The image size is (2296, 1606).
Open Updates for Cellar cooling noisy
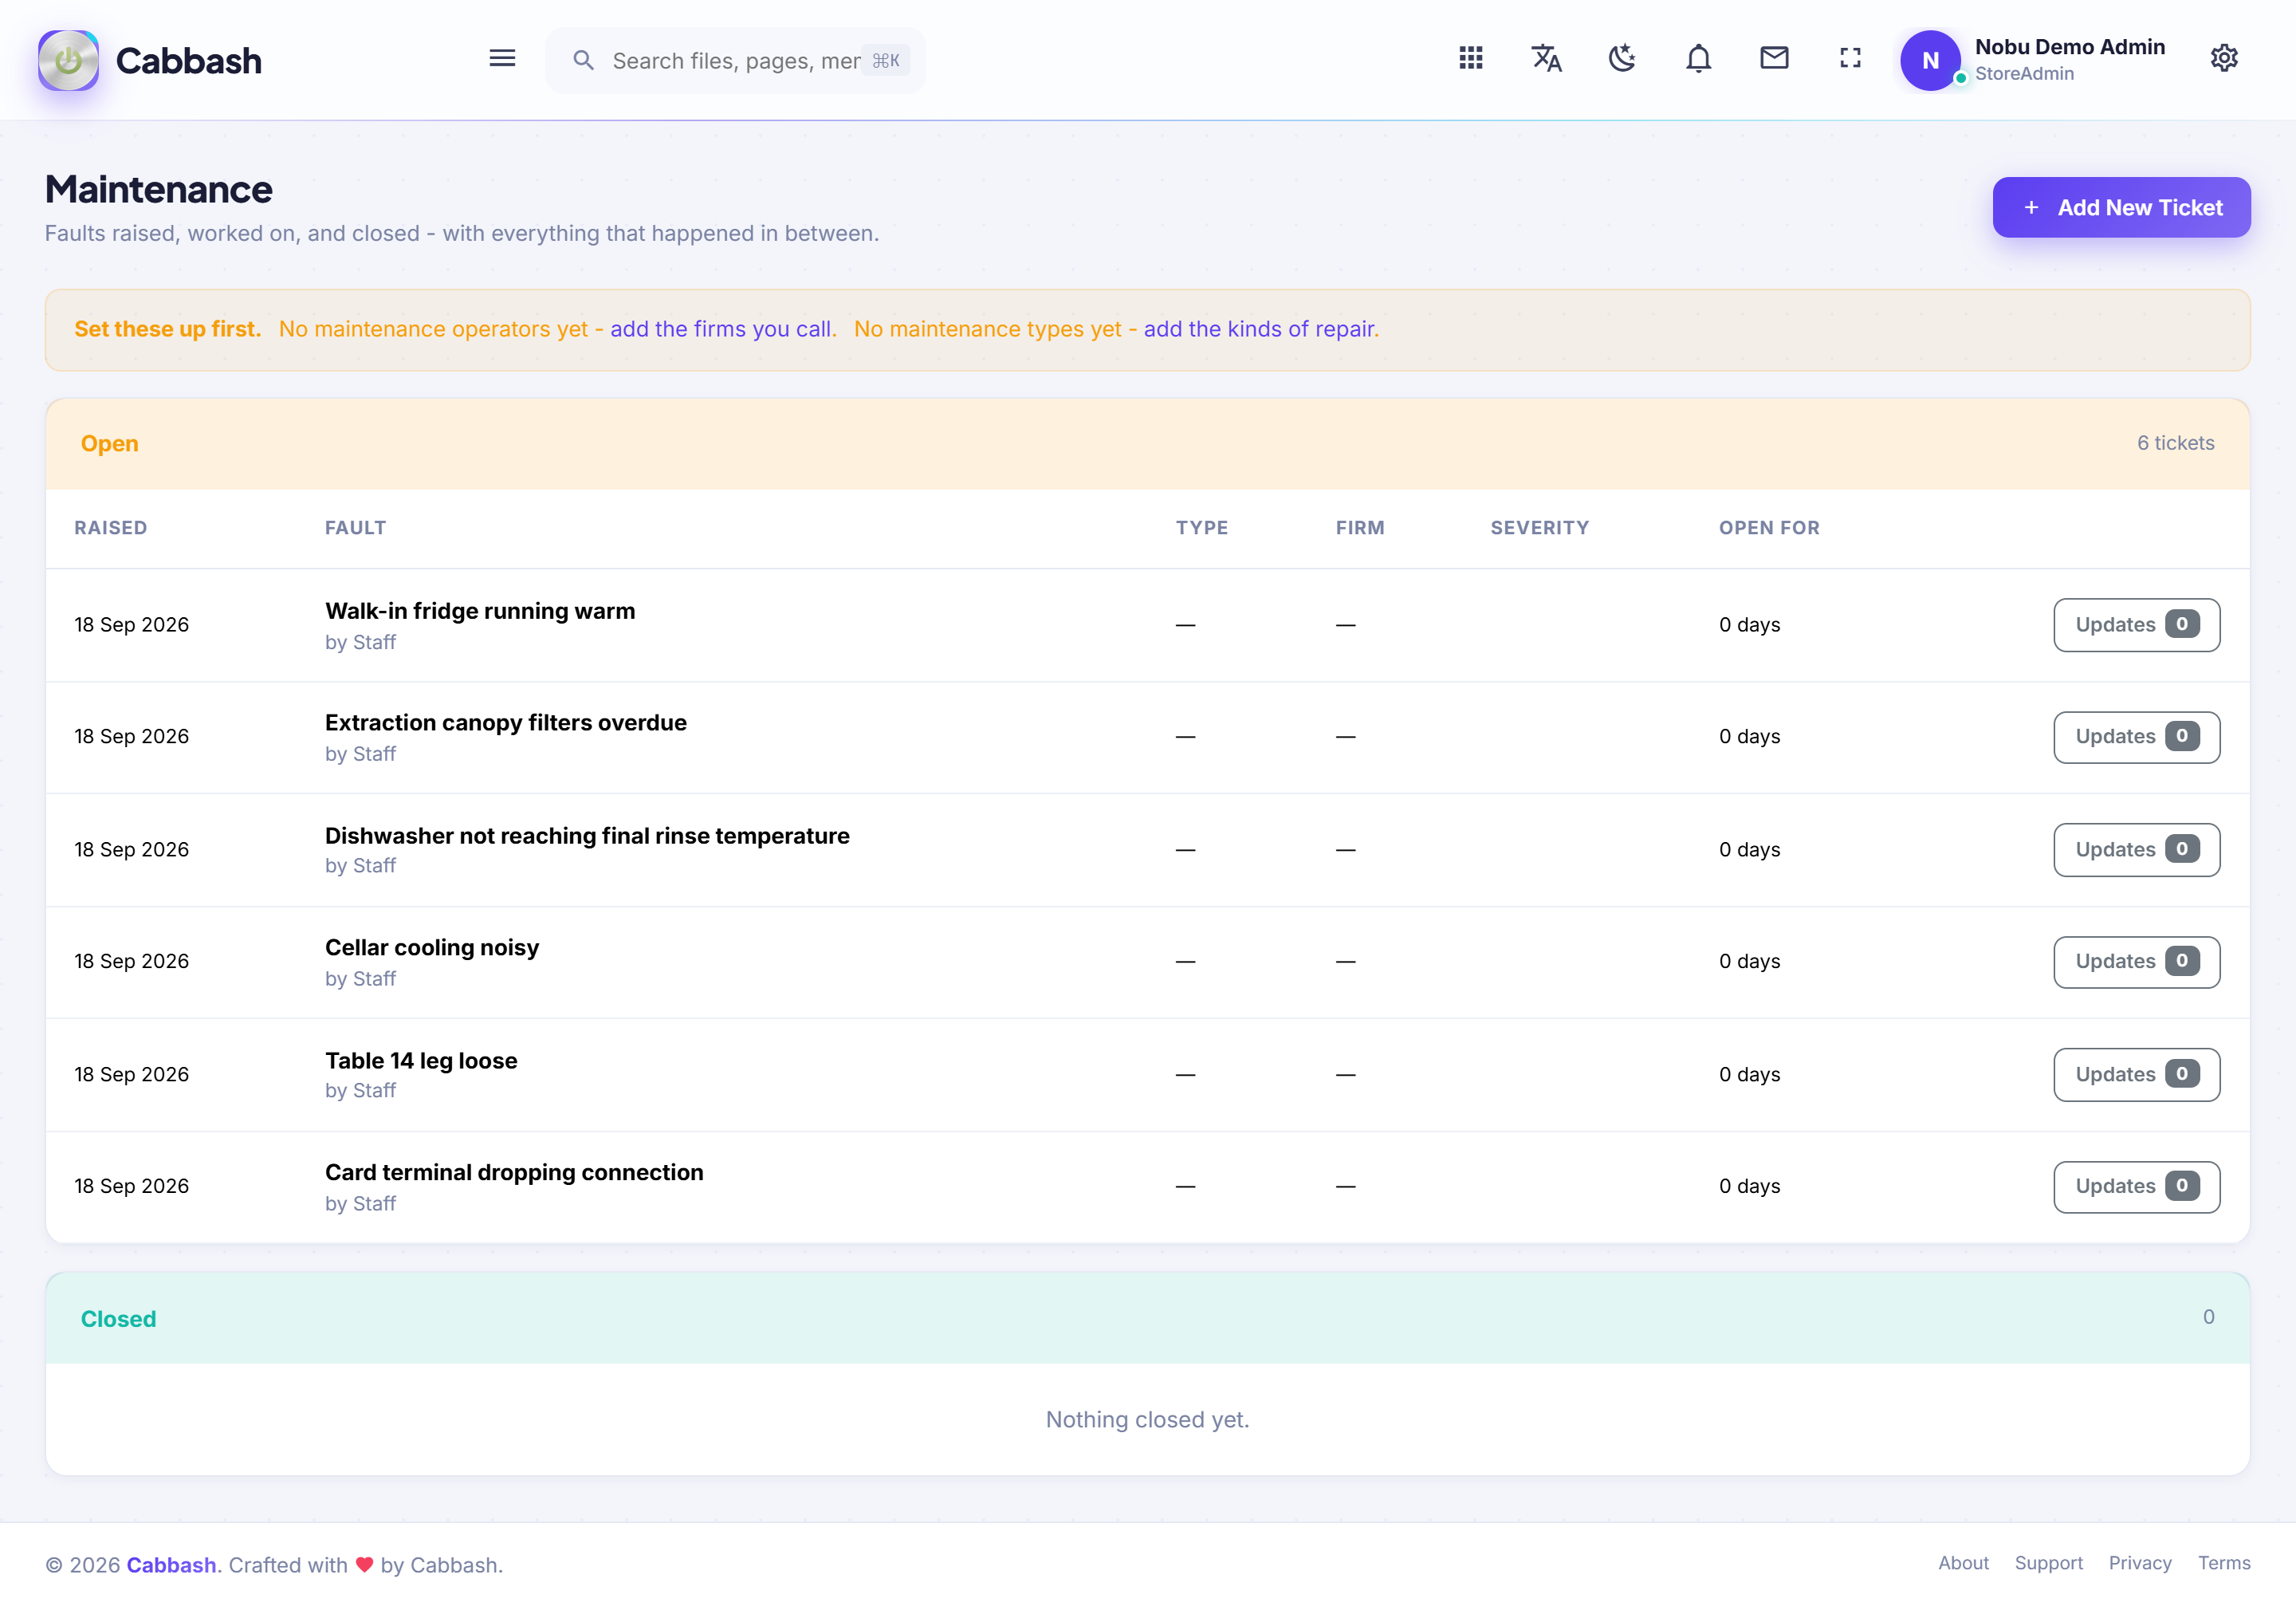point(2136,961)
